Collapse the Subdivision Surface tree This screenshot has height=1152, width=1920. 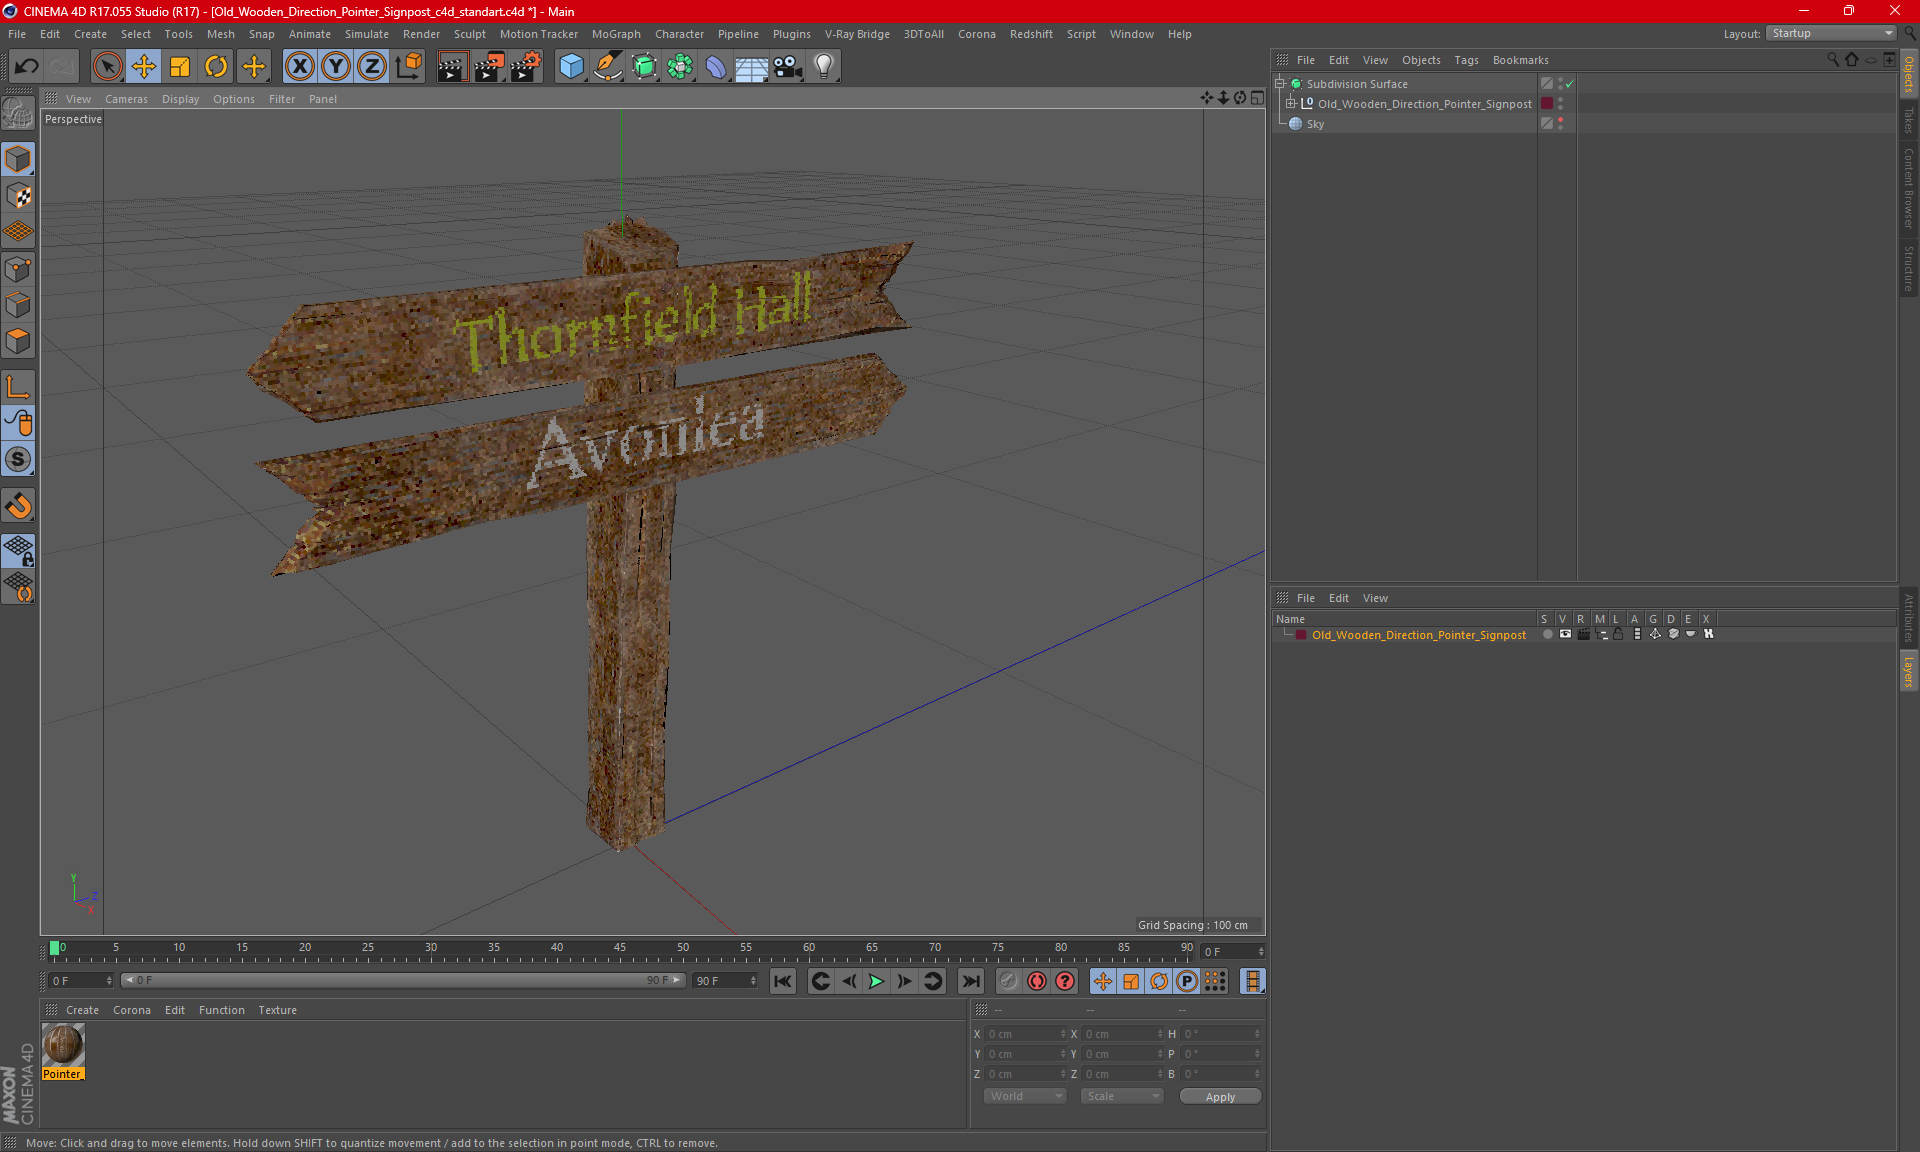[1279, 84]
